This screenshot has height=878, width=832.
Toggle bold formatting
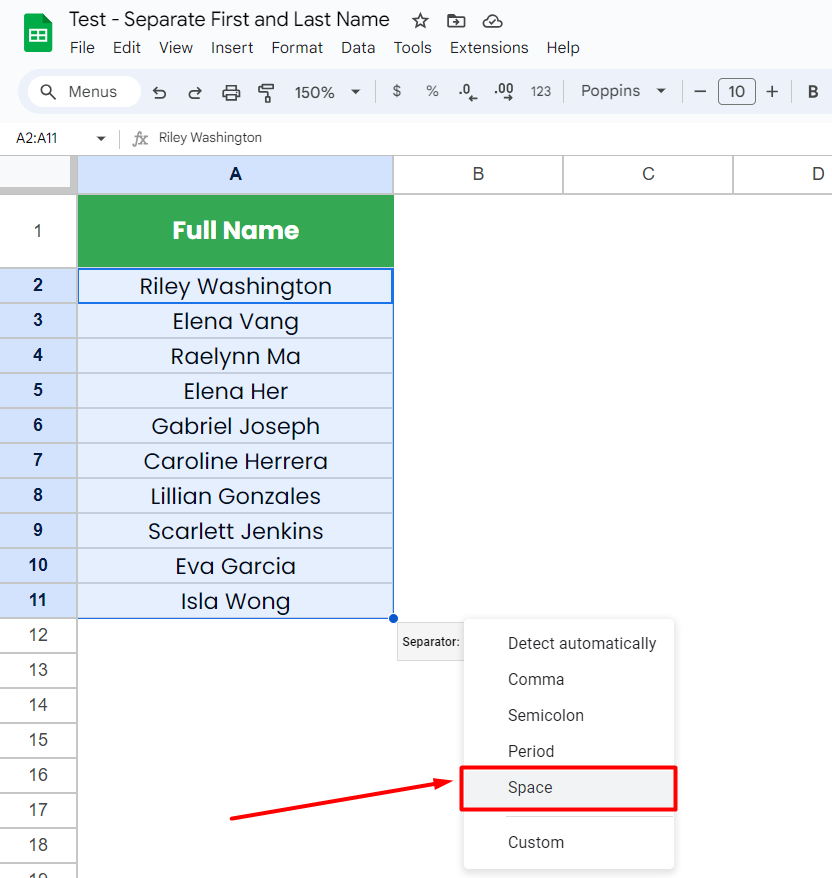(813, 91)
